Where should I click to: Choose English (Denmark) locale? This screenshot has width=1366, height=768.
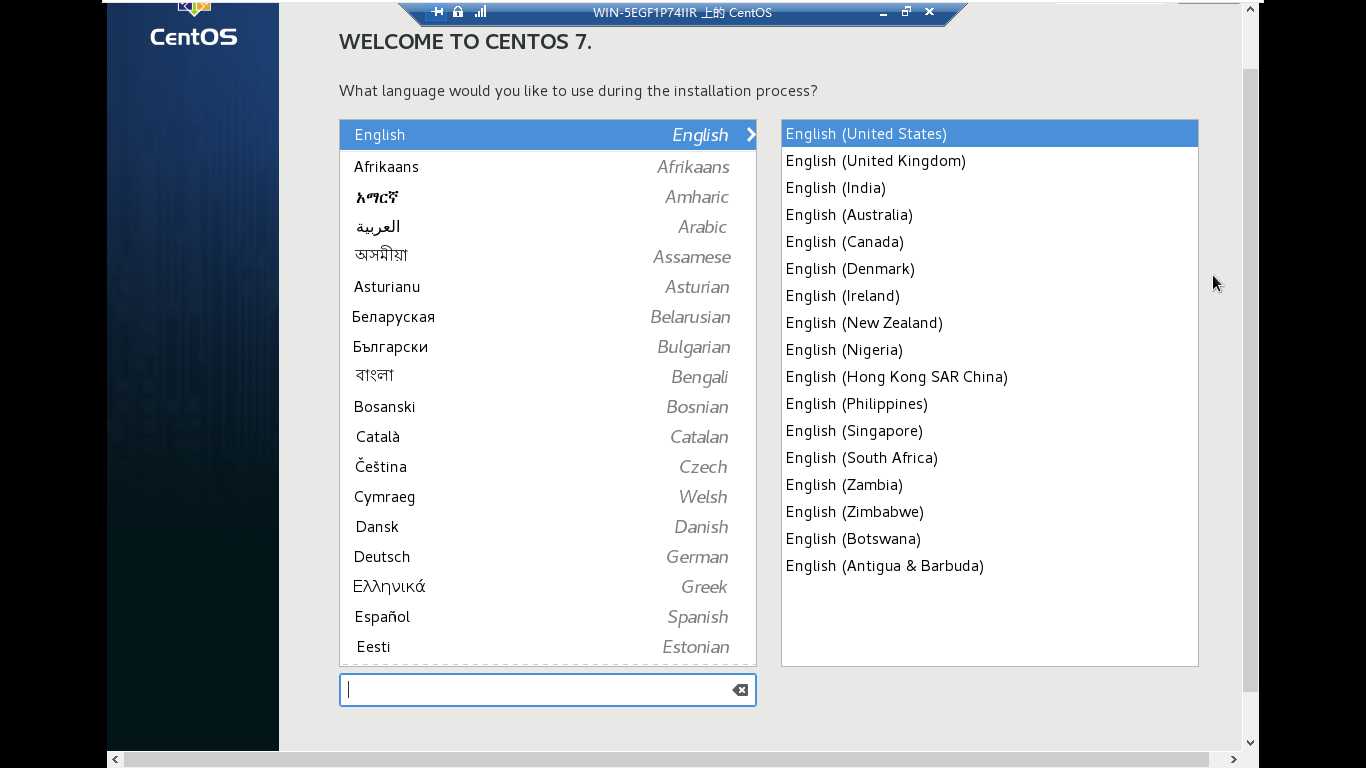pos(990,269)
